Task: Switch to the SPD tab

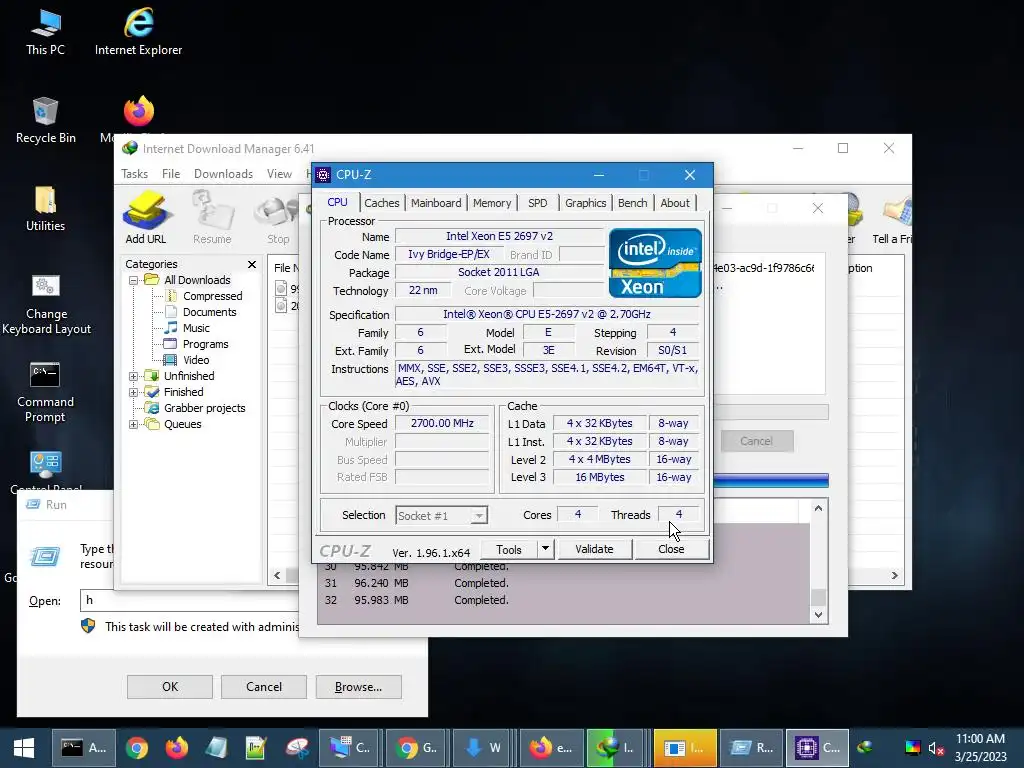Action: pos(537,203)
